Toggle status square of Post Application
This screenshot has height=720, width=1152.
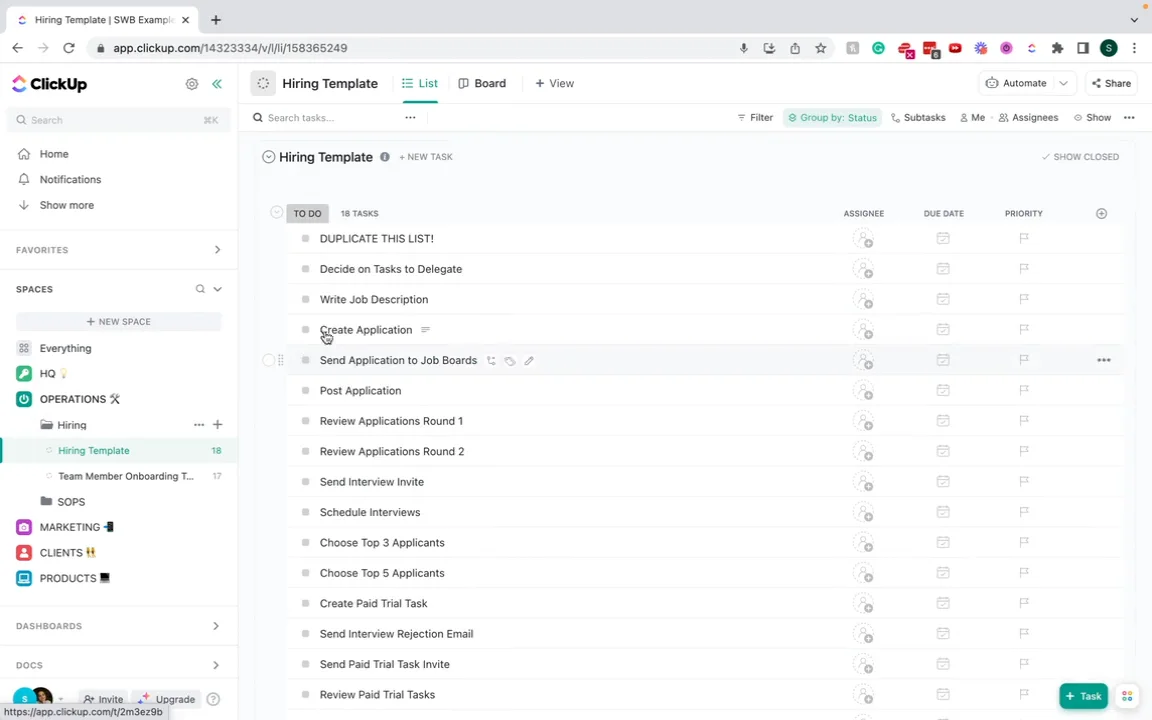coord(306,390)
